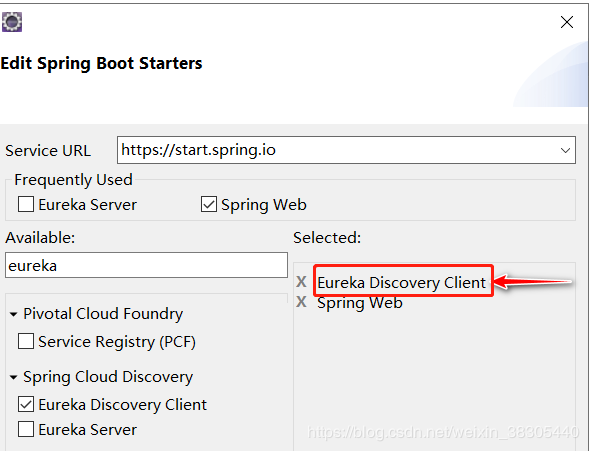Check Eureka Server in Frequently Used
Screen dimensions: 609x456
coord(26,204)
